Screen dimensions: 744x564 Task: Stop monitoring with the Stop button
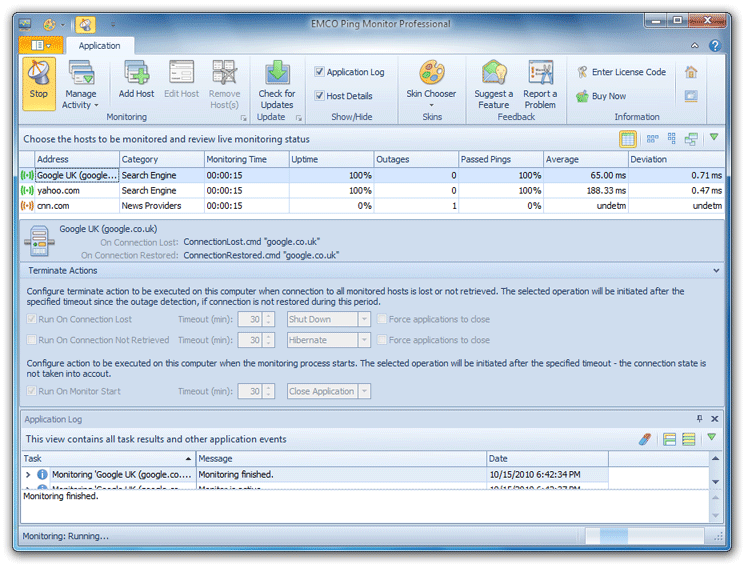pyautogui.click(x=38, y=83)
